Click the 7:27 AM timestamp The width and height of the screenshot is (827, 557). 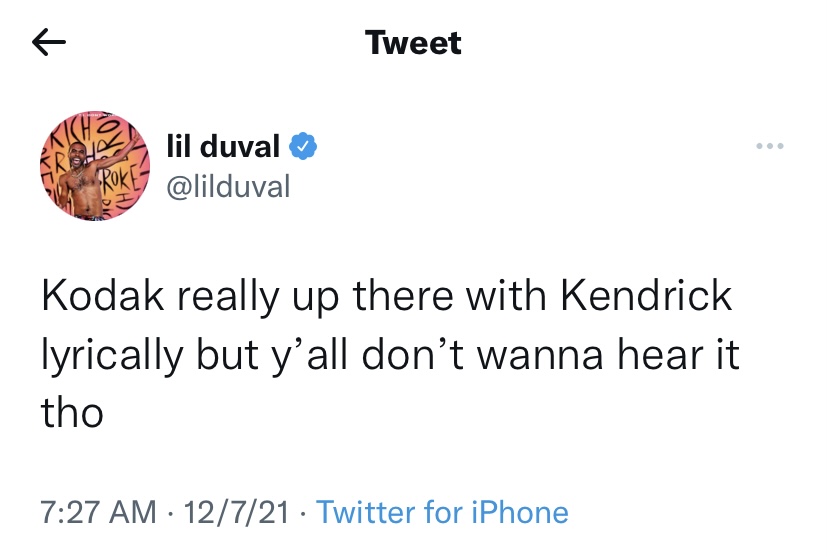pyautogui.click(x=99, y=512)
